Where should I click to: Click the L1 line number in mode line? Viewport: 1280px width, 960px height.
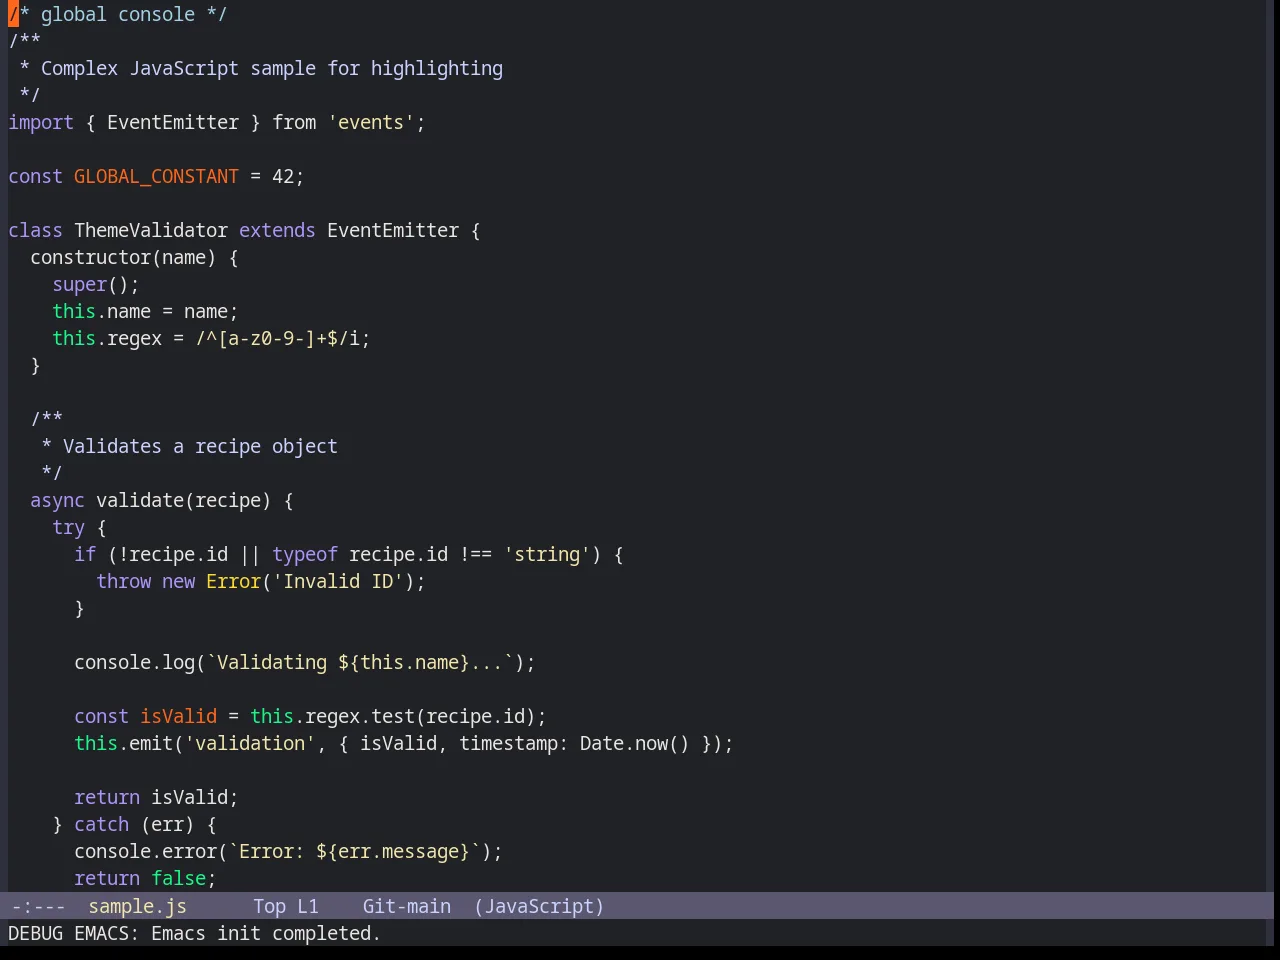(x=307, y=906)
